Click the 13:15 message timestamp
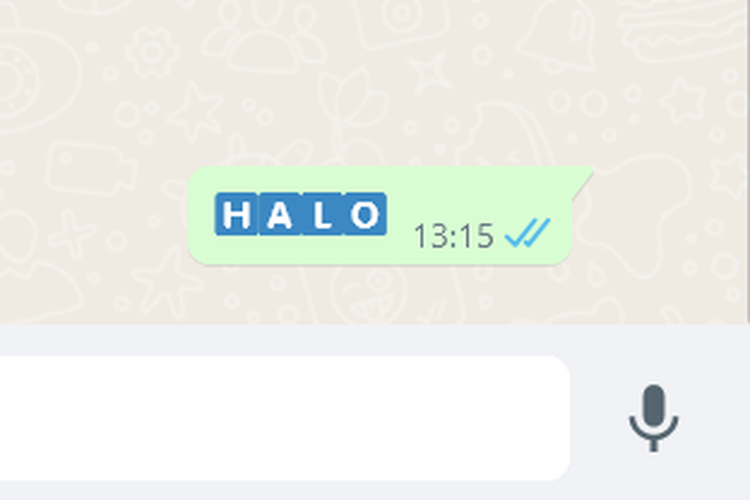Image resolution: width=750 pixels, height=500 pixels. (x=453, y=236)
